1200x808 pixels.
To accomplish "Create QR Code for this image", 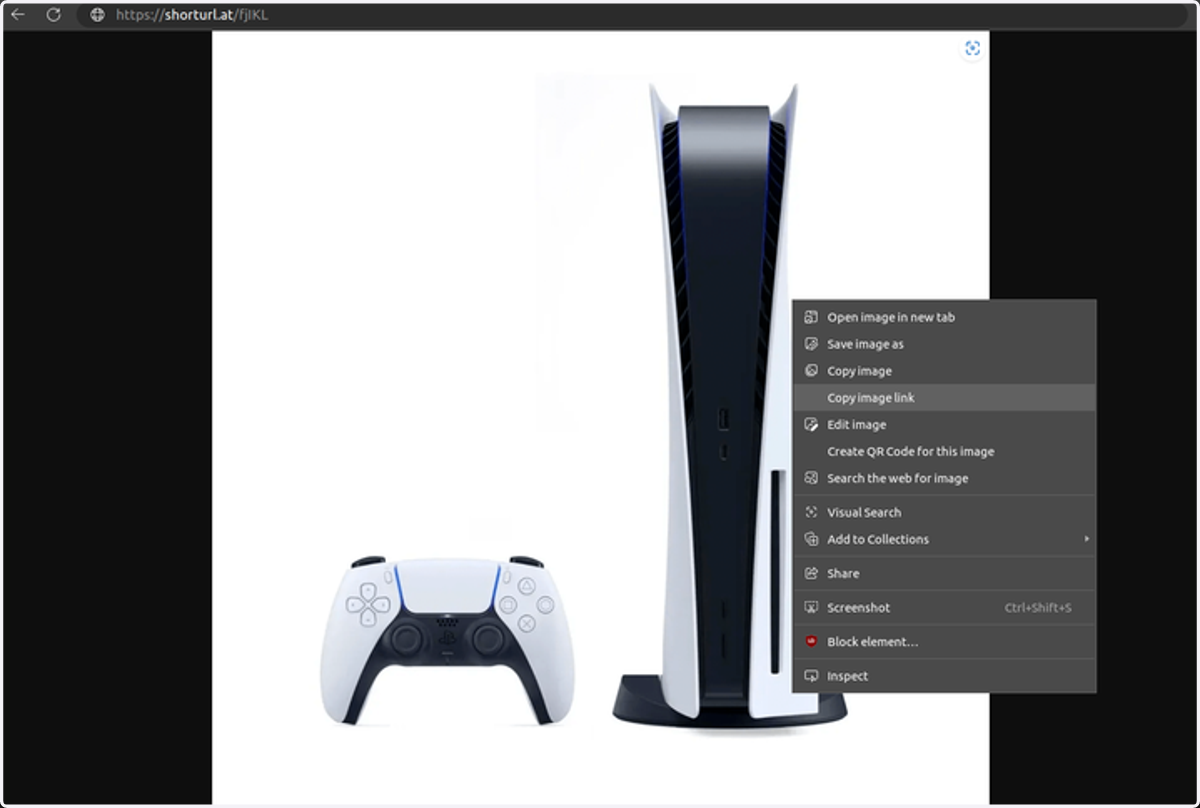I will tap(944, 452).
